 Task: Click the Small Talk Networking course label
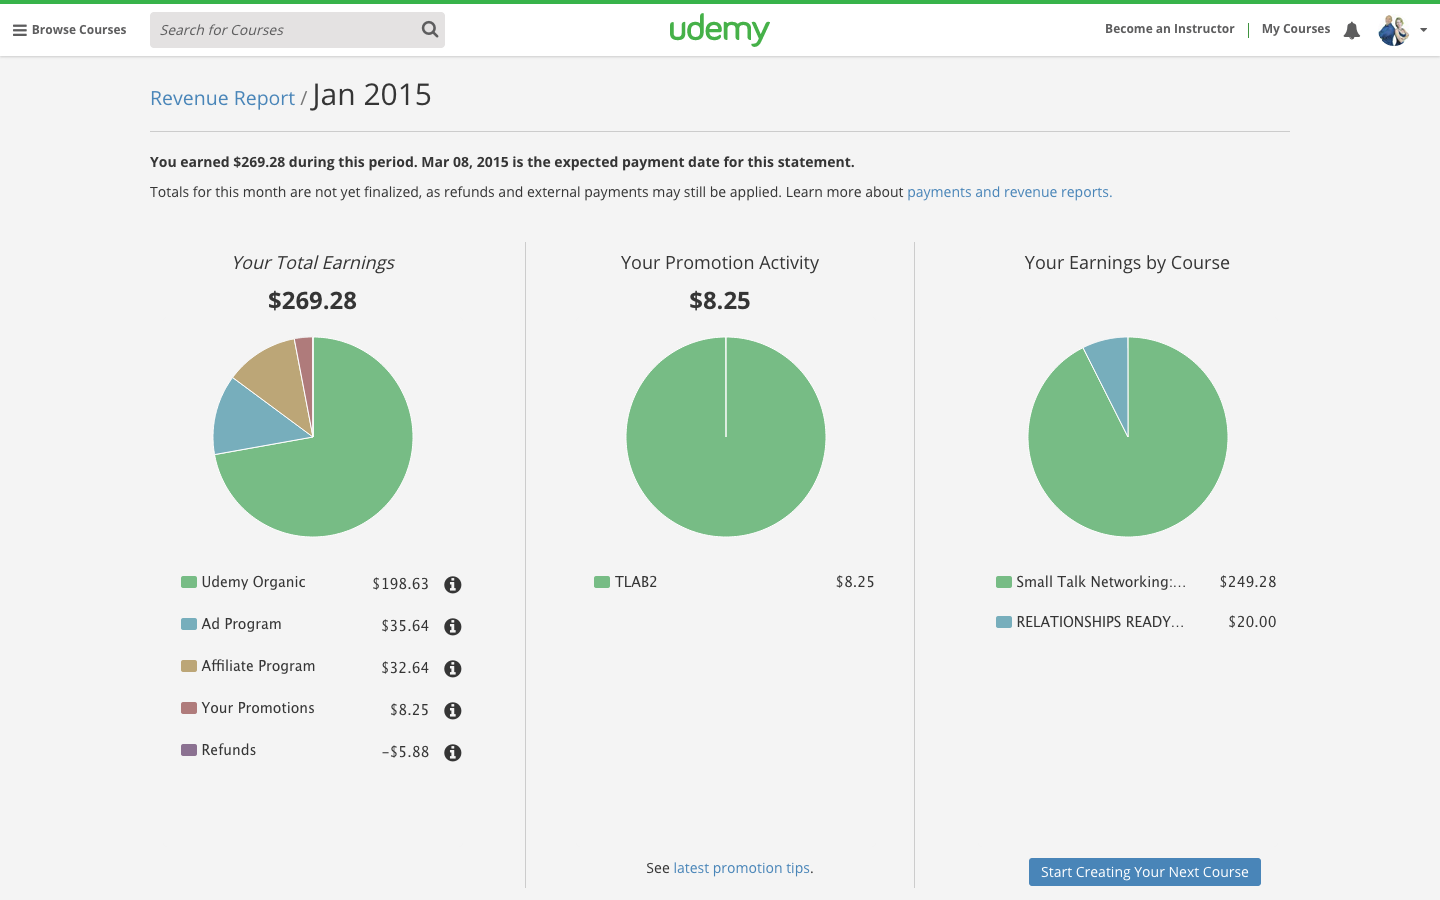pos(1101,582)
